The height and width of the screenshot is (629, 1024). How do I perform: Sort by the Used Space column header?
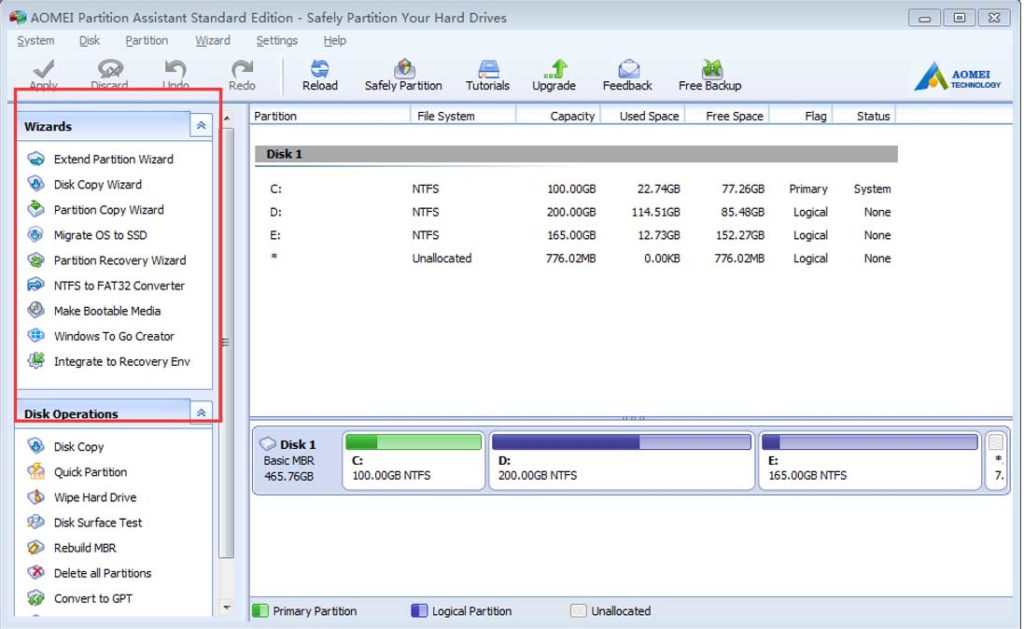tap(641, 116)
